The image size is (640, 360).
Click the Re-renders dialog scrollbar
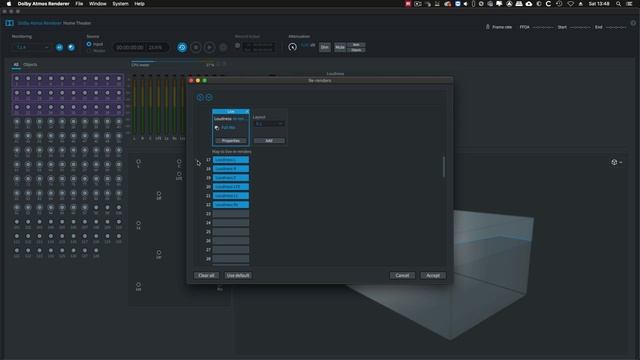click(x=444, y=167)
